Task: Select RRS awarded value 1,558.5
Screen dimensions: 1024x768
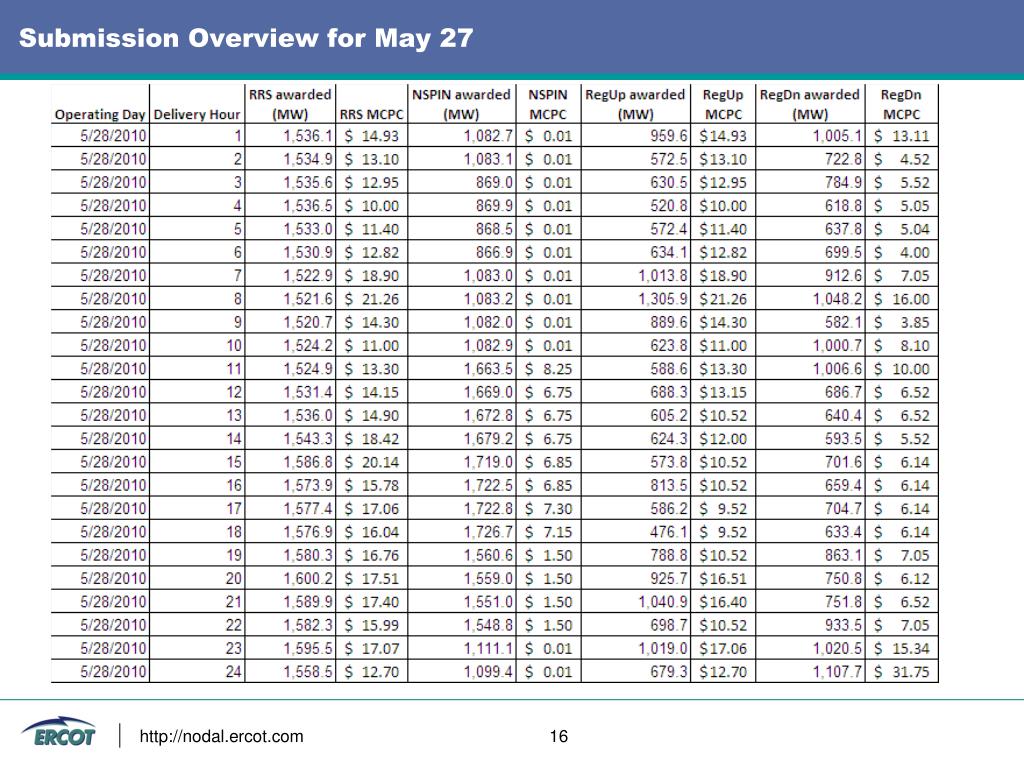Action: (x=308, y=671)
